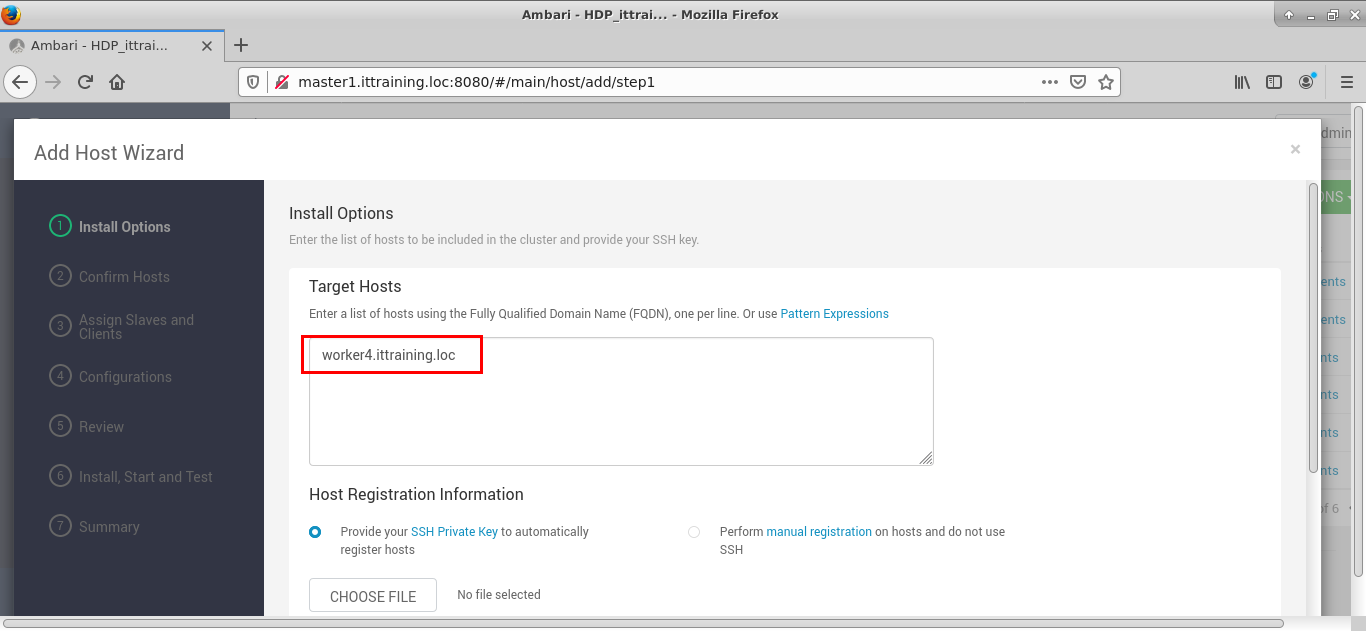Toggle the Firefox sidebar view icon

(1274, 82)
